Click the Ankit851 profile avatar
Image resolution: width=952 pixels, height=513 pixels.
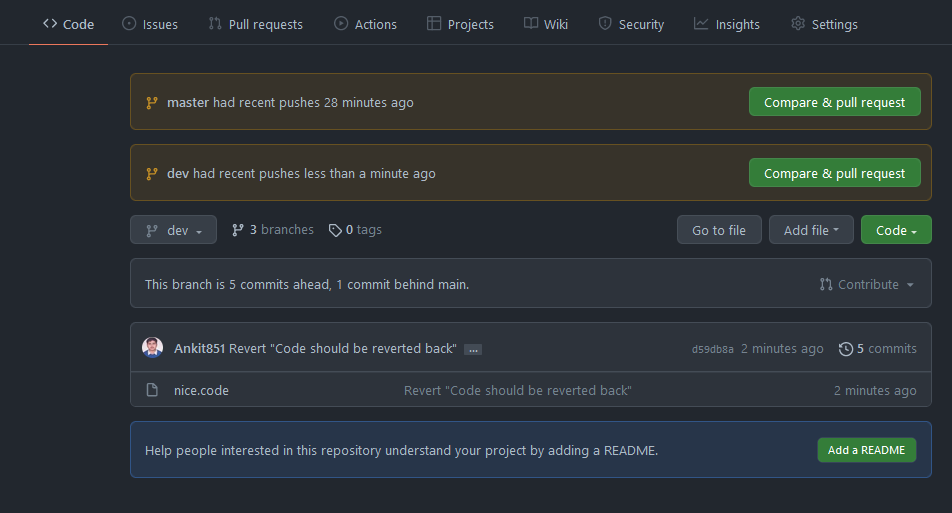(152, 348)
